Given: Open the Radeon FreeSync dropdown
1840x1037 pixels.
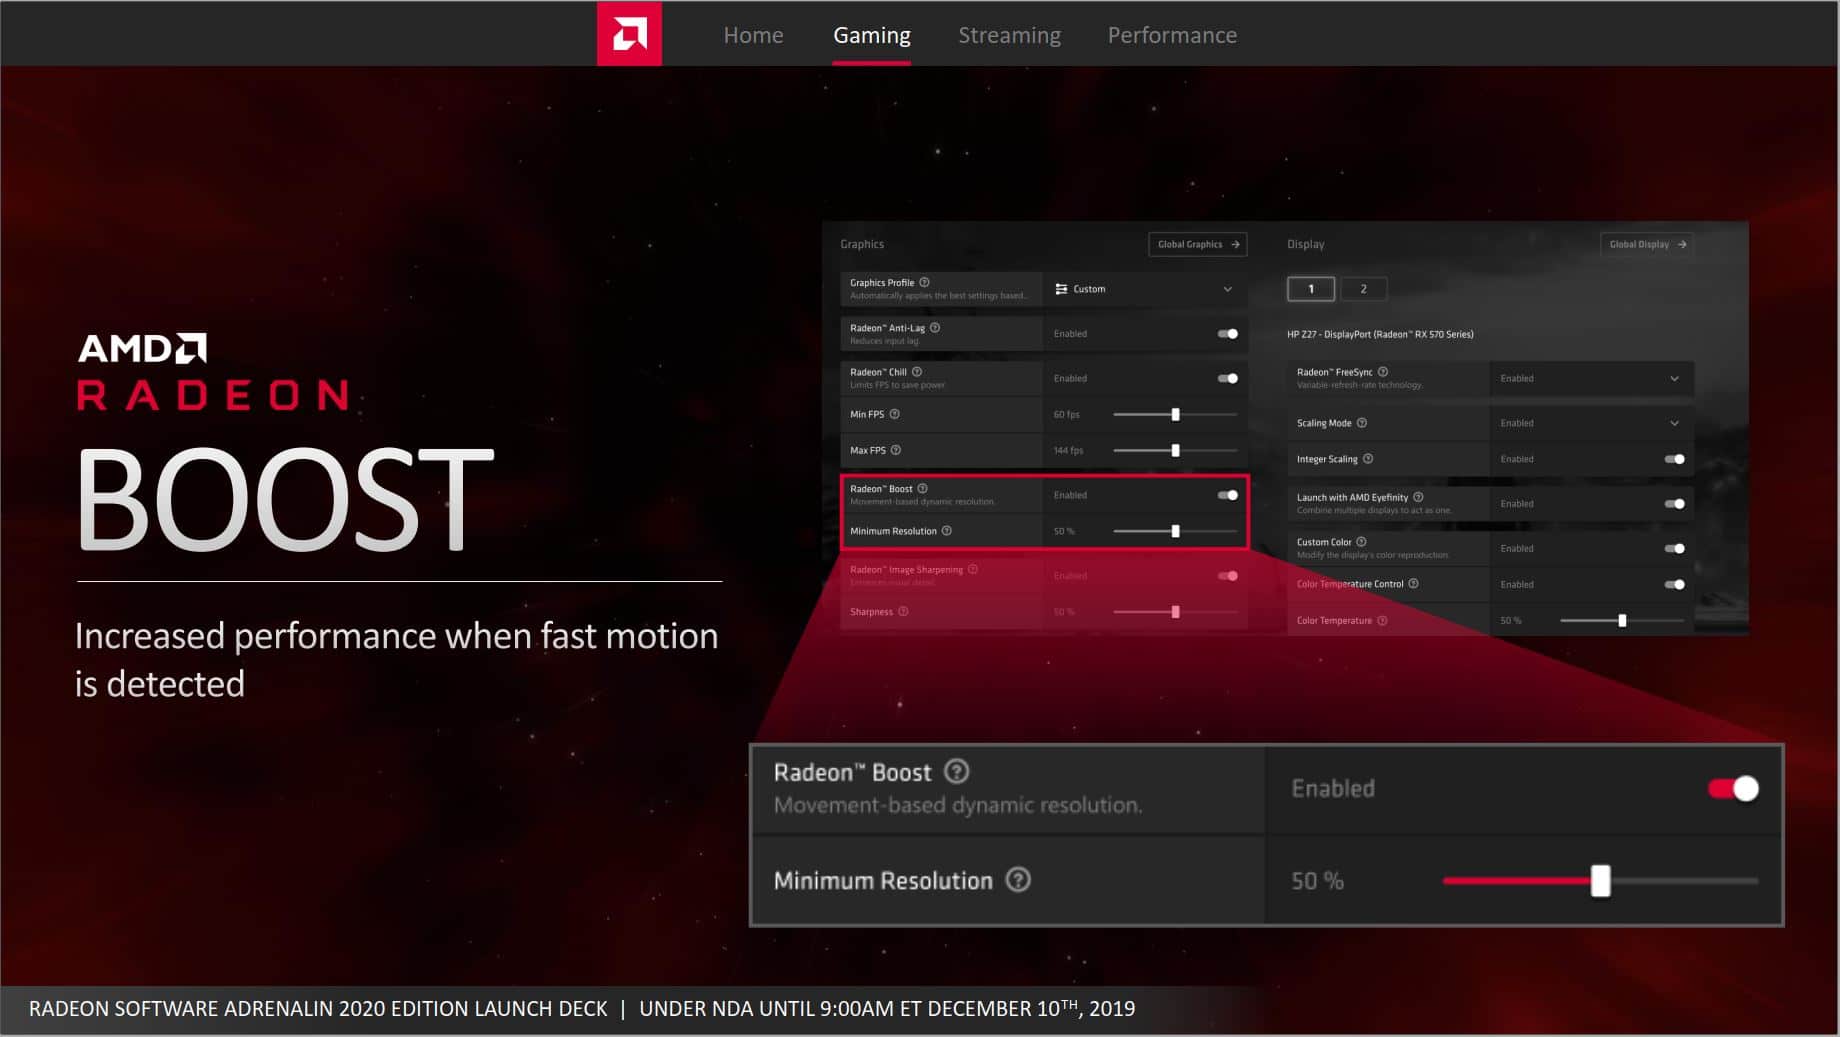Looking at the screenshot, I should coord(1590,378).
